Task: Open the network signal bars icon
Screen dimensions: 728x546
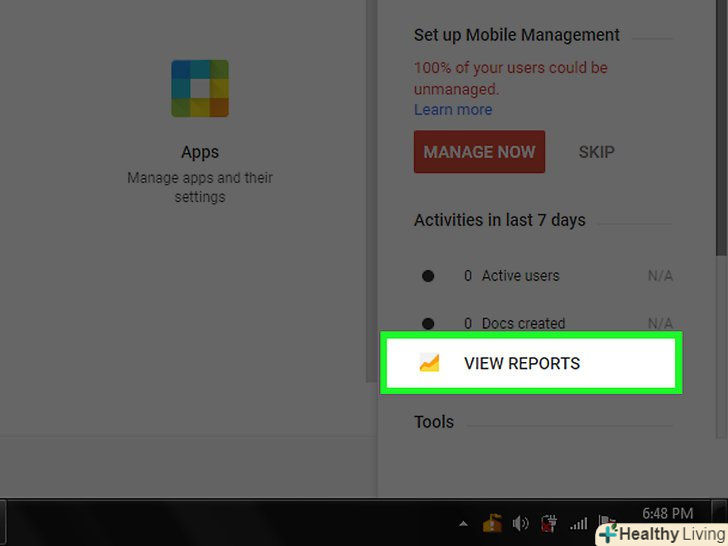Action: (x=578, y=524)
